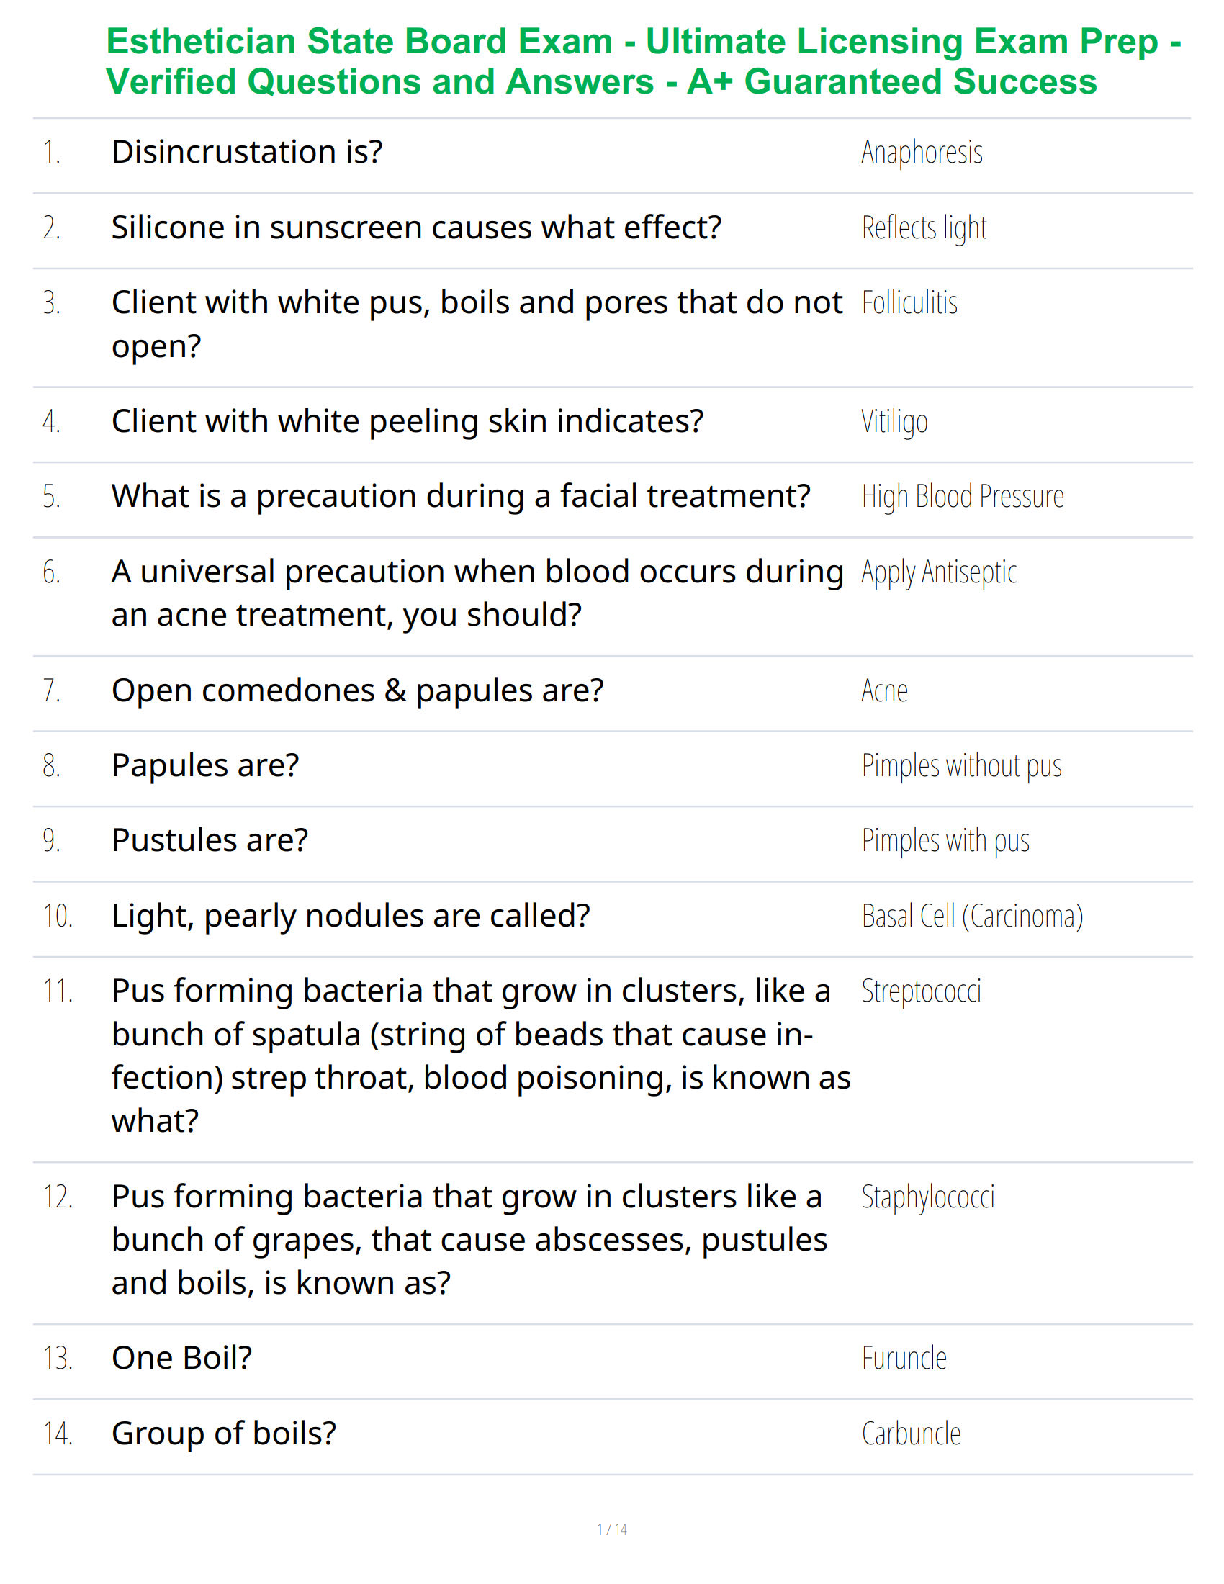Screen dimensions: 1224x1584
Task: Select the 'Reflects light' answer text
Action: [924, 228]
